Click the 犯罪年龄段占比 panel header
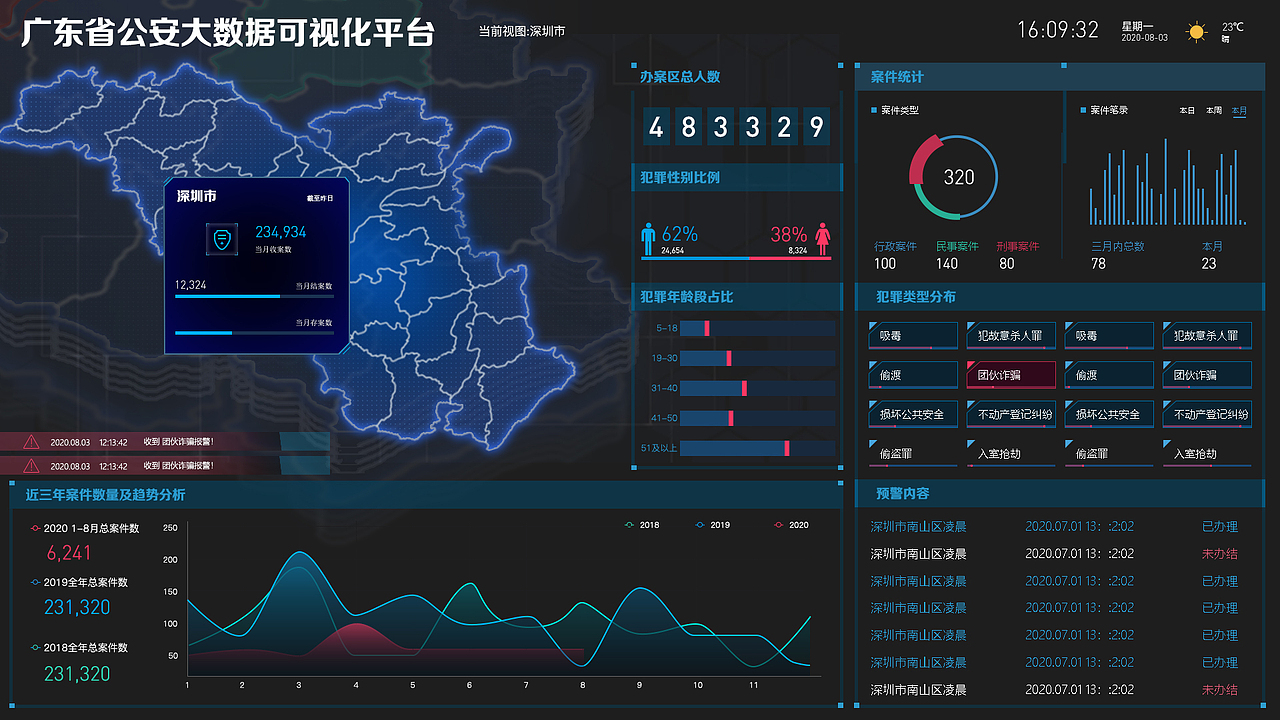1280x720 pixels. [x=736, y=297]
